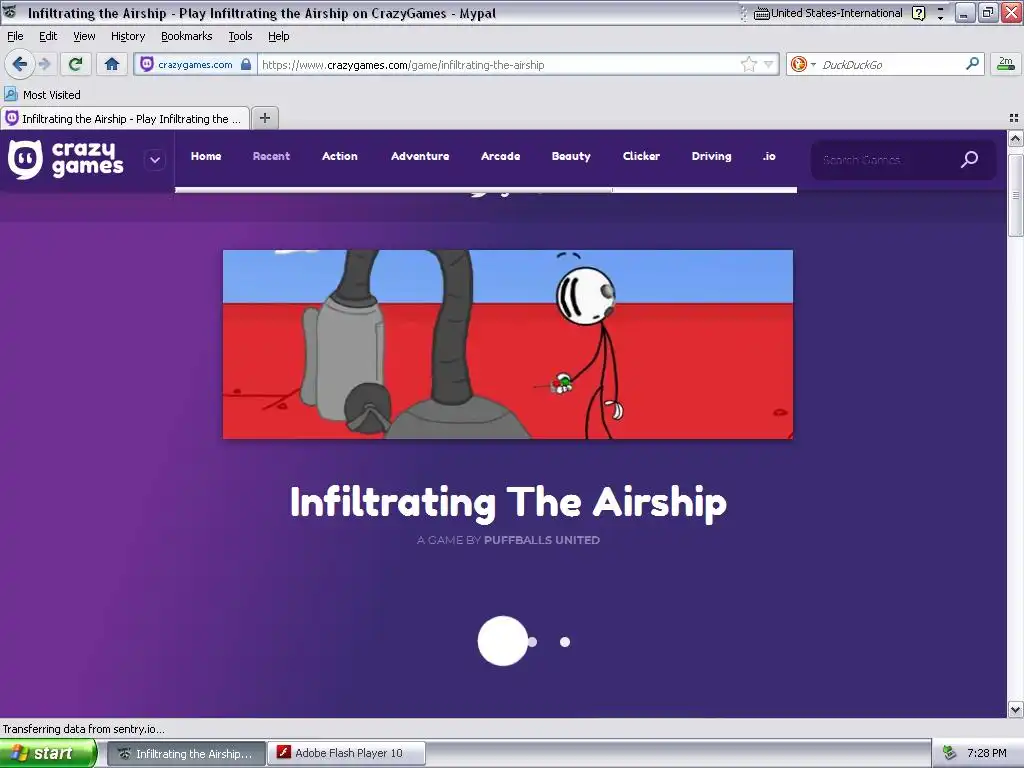The width and height of the screenshot is (1024, 768).
Task: Switch to Adobe Flash Player 10 taskbar item
Action: pyautogui.click(x=347, y=753)
